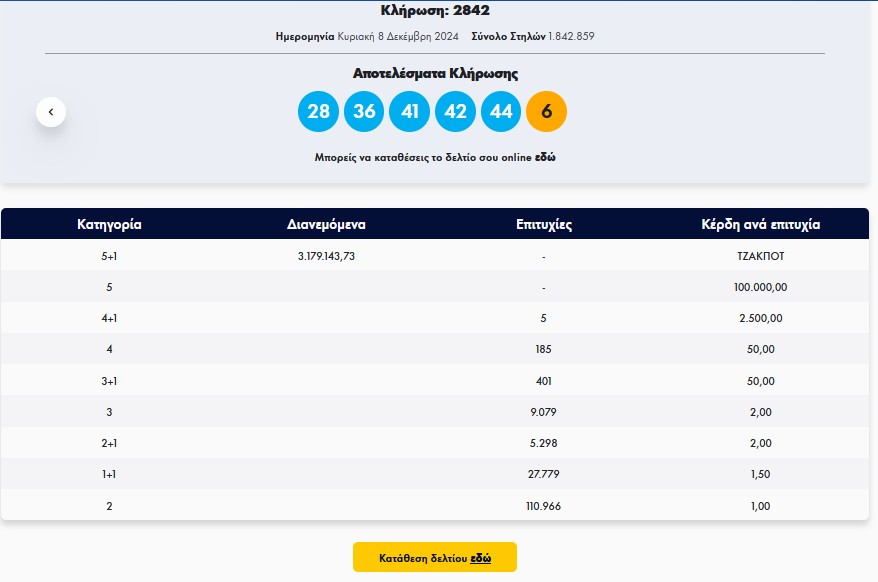878x582 pixels.
Task: Click the 1,50 winnings cell
Action: [760, 474]
